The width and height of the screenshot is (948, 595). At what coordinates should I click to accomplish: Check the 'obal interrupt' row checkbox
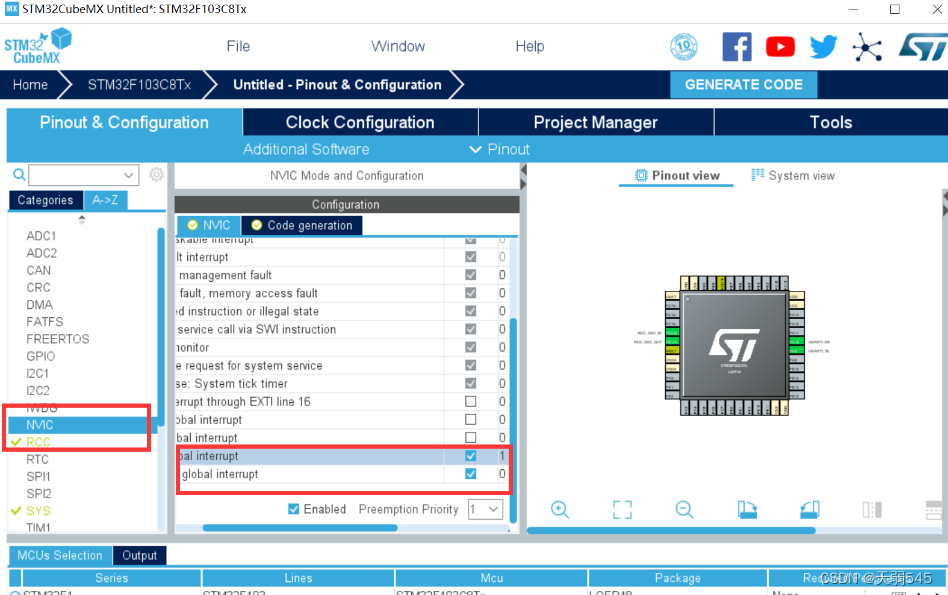[470, 420]
